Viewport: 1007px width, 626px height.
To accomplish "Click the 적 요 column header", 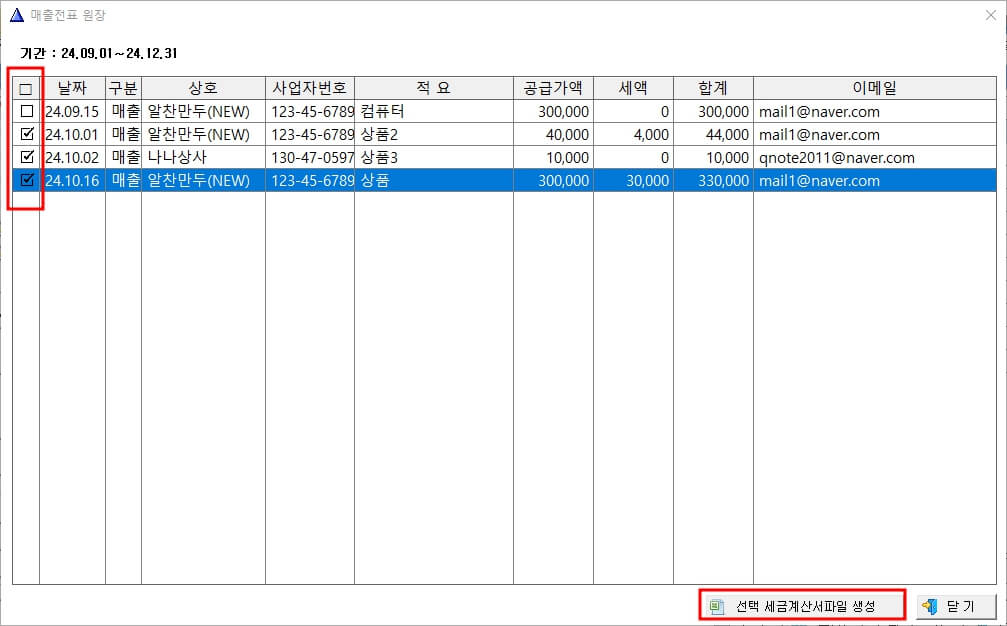I will 433,88.
